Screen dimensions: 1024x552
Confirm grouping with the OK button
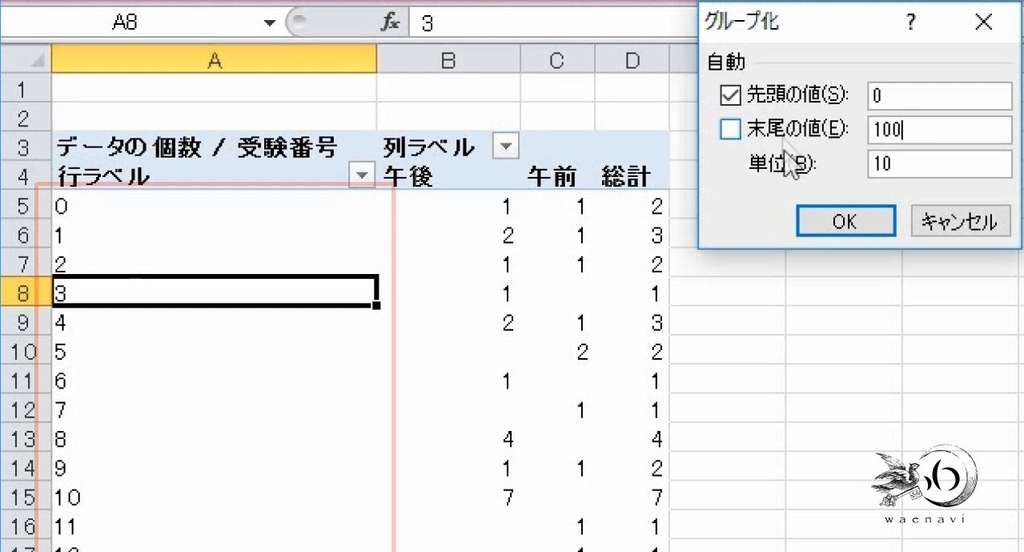click(846, 221)
